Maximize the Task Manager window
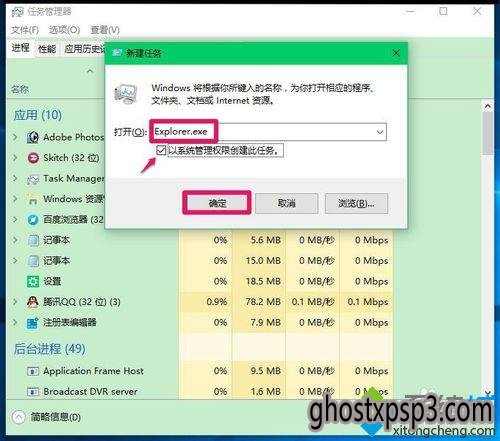 point(443,11)
